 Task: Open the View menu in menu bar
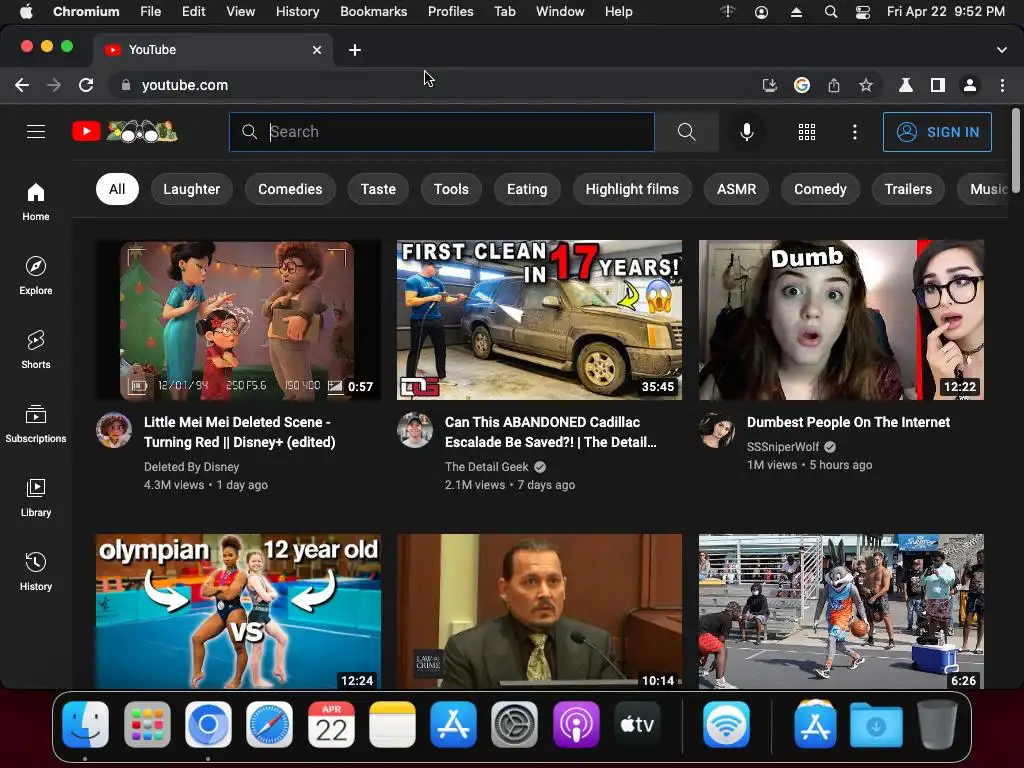click(x=240, y=12)
